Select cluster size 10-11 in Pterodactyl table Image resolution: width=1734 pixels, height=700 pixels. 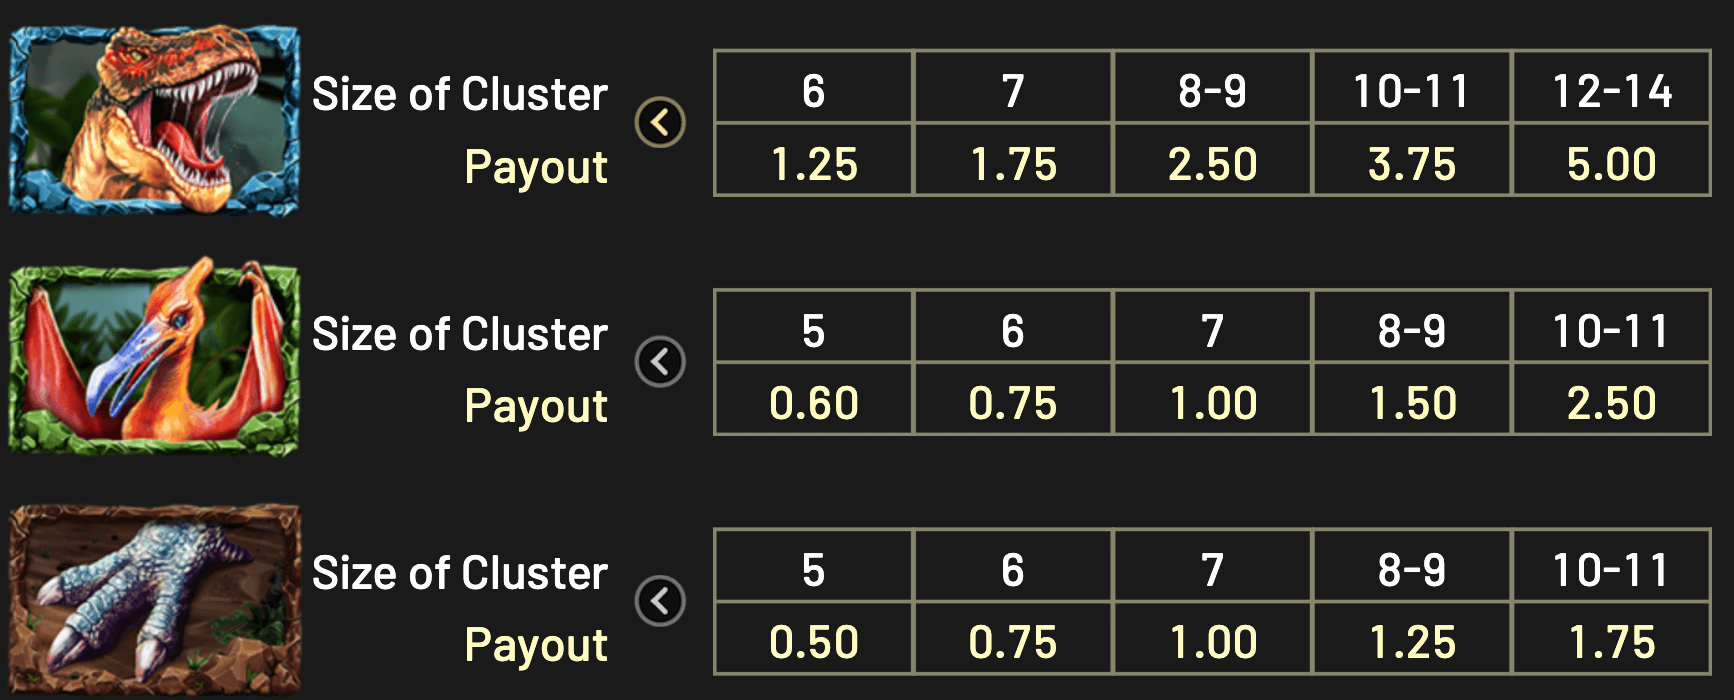click(1611, 331)
